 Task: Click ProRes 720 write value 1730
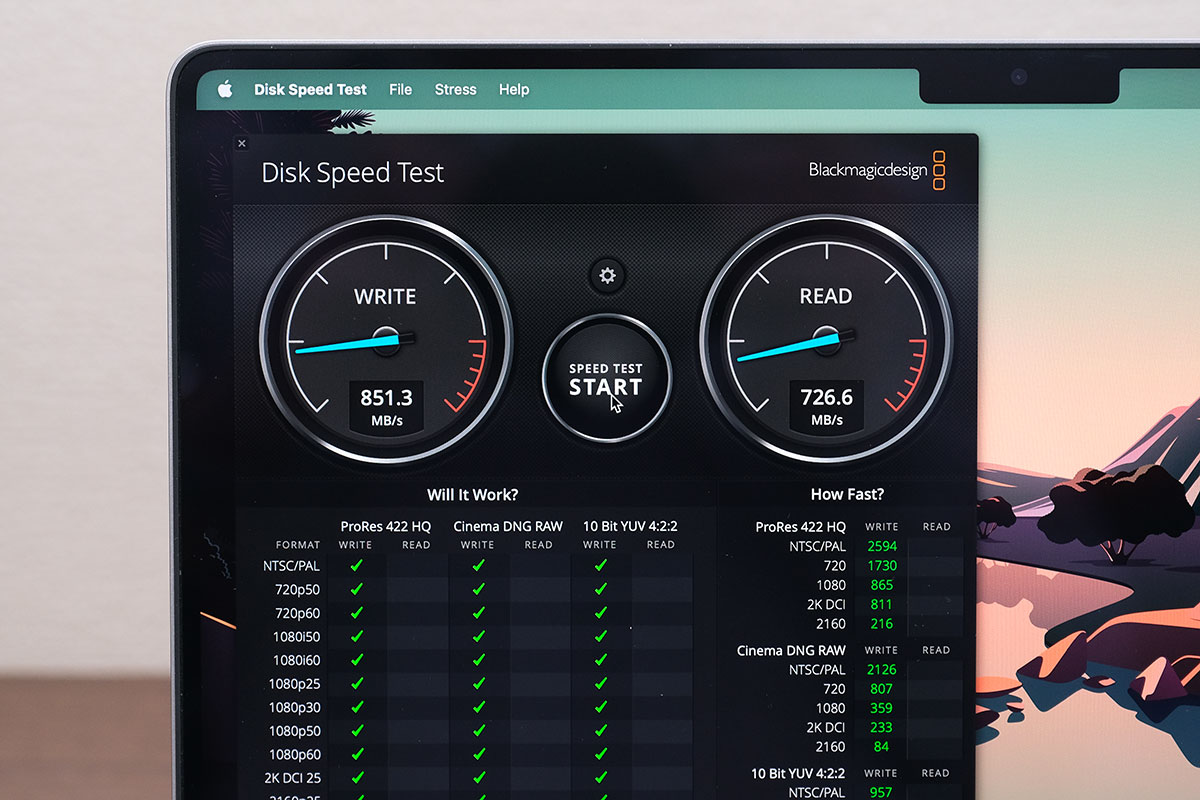(882, 565)
